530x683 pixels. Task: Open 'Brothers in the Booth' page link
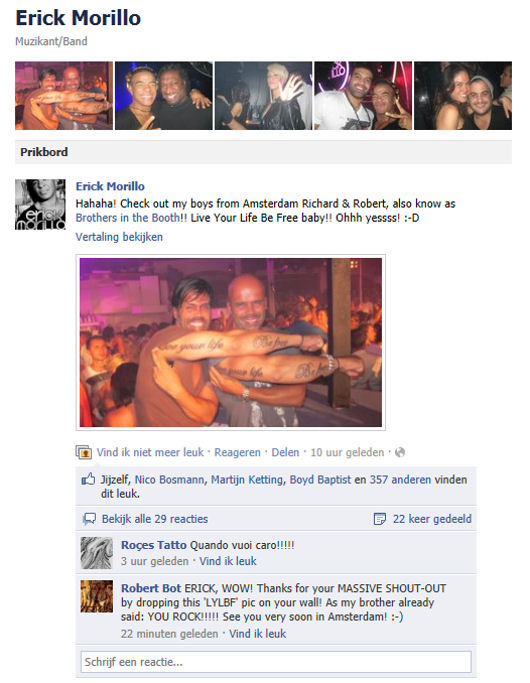click(x=128, y=218)
